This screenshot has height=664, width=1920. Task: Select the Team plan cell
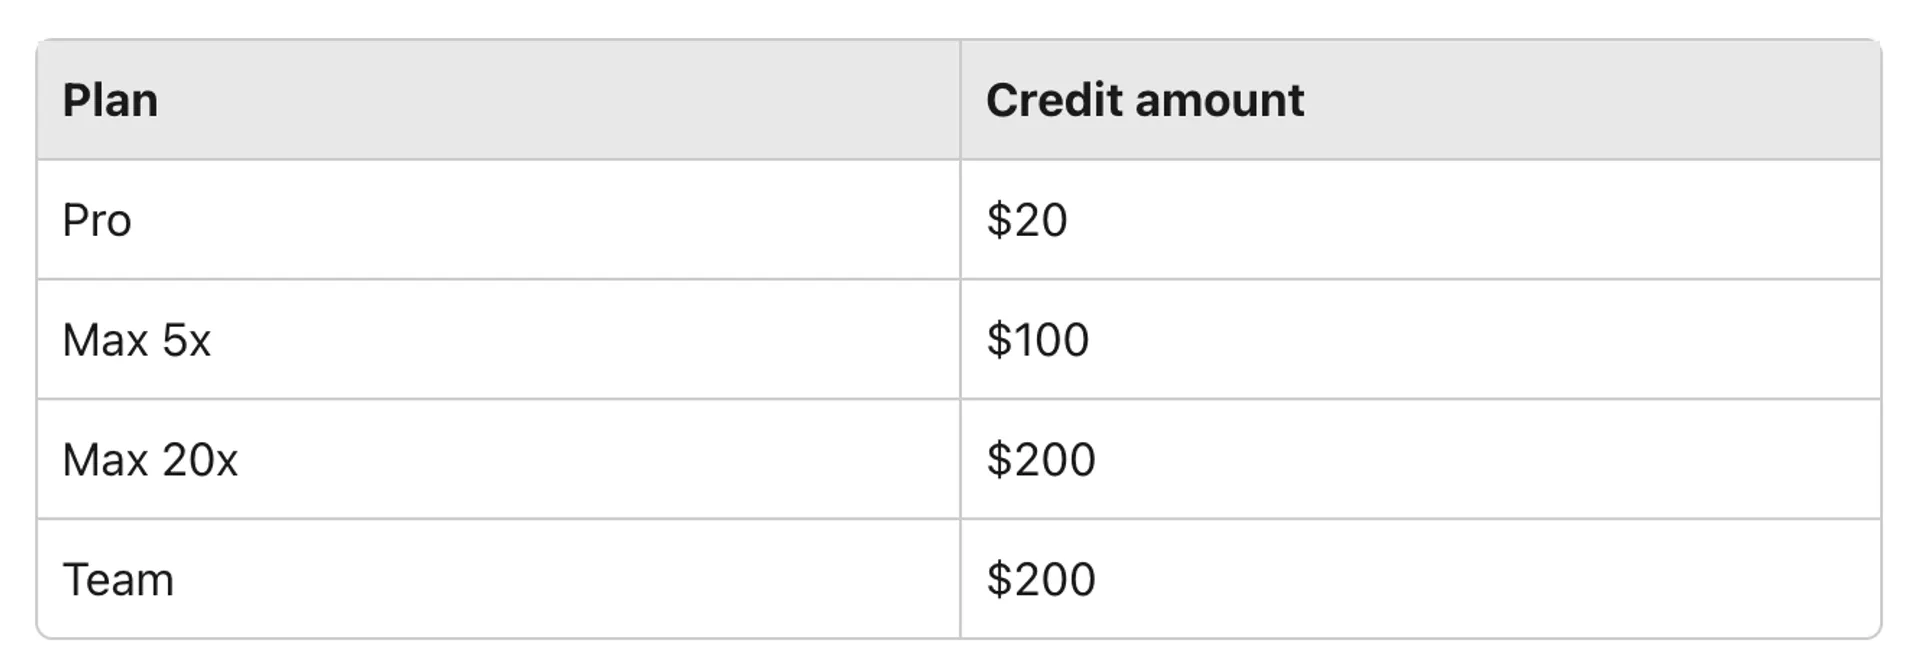click(118, 580)
